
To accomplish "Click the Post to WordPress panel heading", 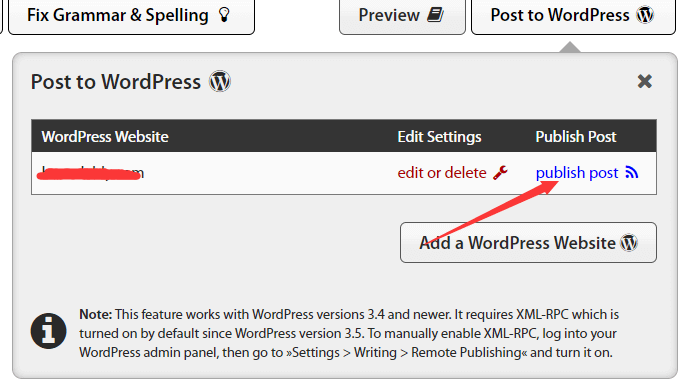I will pos(116,82).
